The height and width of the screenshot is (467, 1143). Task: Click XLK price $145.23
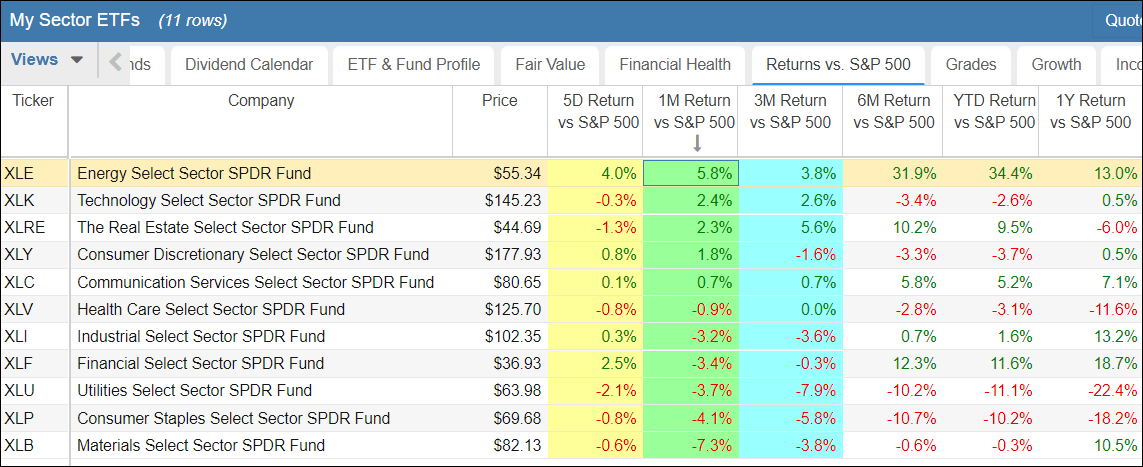tap(513, 200)
